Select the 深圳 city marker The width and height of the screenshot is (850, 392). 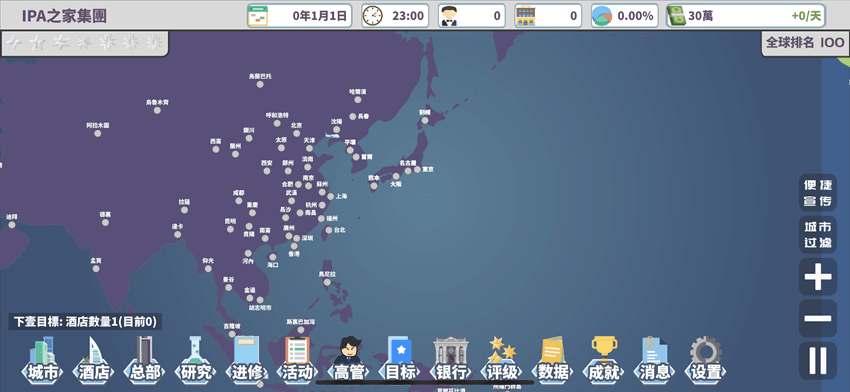click(x=297, y=239)
